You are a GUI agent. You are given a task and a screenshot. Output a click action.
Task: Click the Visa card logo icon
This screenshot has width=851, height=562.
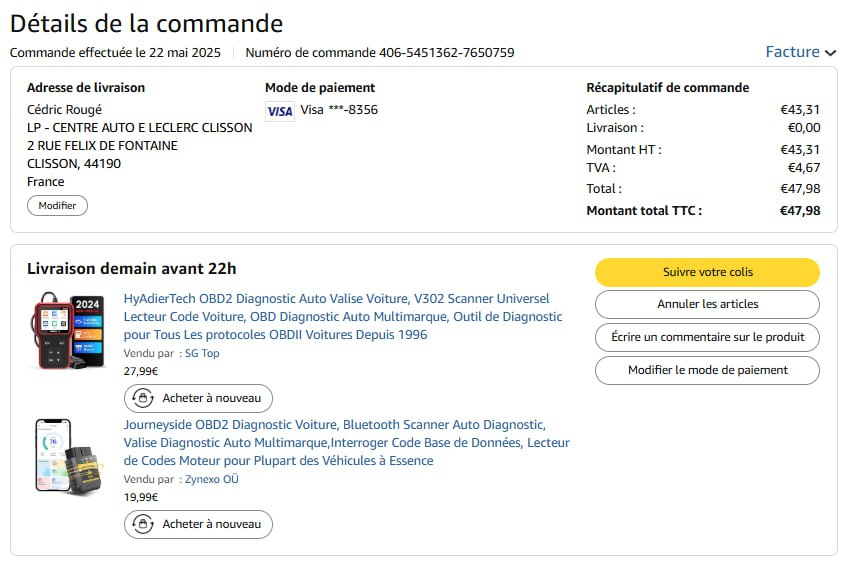[x=280, y=111]
